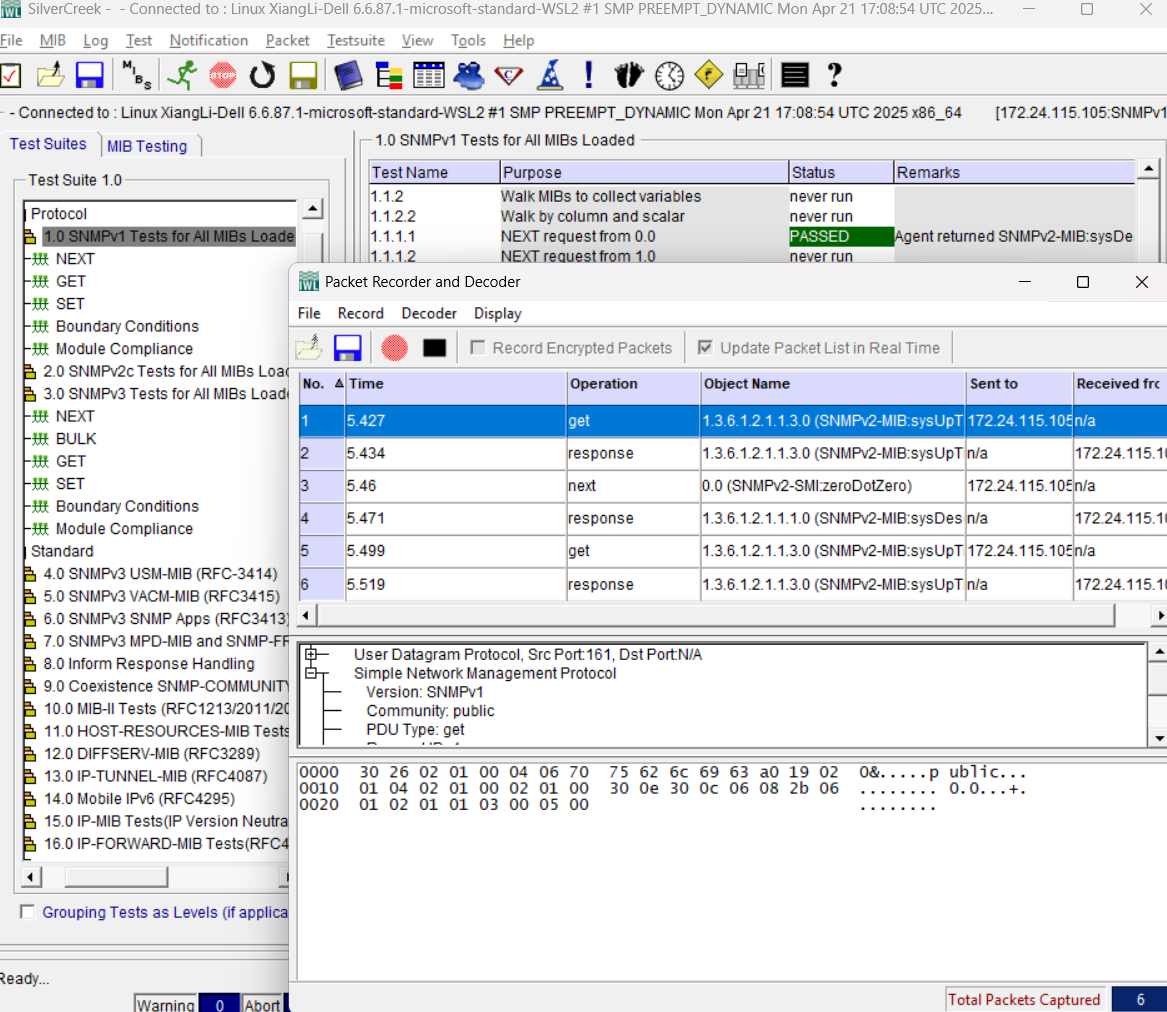Click the MIBs toolbar icon
Viewport: 1167px width, 1012px height.
(x=136, y=75)
